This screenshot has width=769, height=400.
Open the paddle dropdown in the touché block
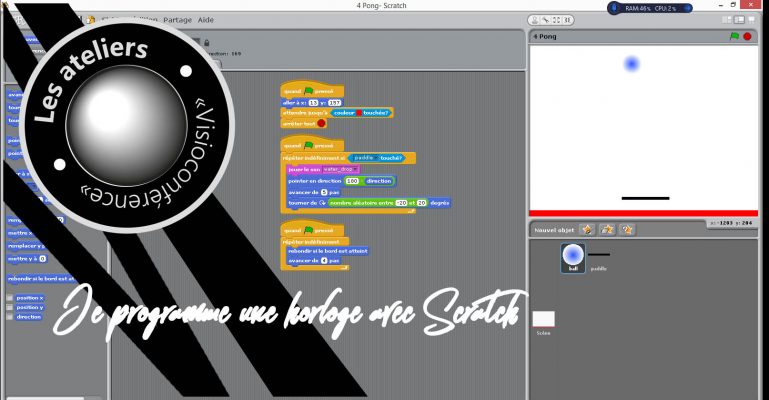(377, 158)
